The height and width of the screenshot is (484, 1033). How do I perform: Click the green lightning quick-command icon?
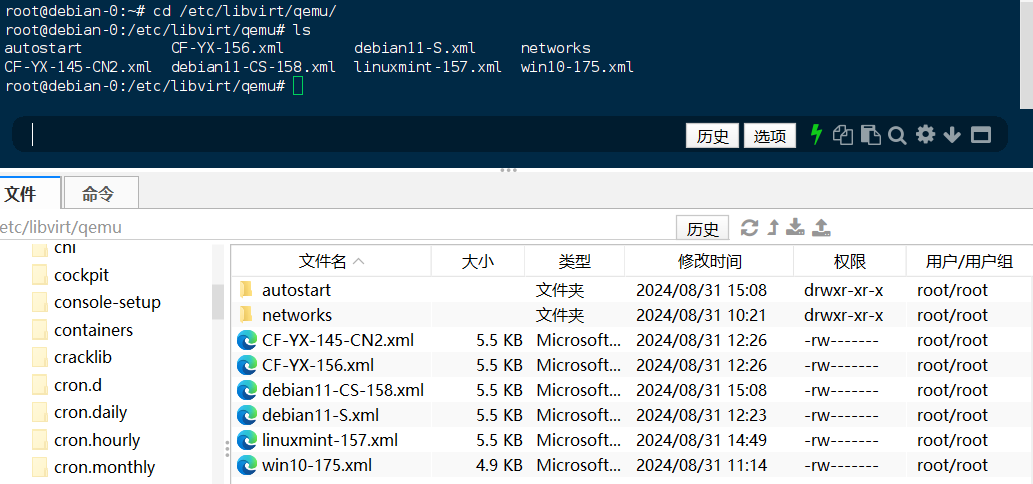[816, 135]
